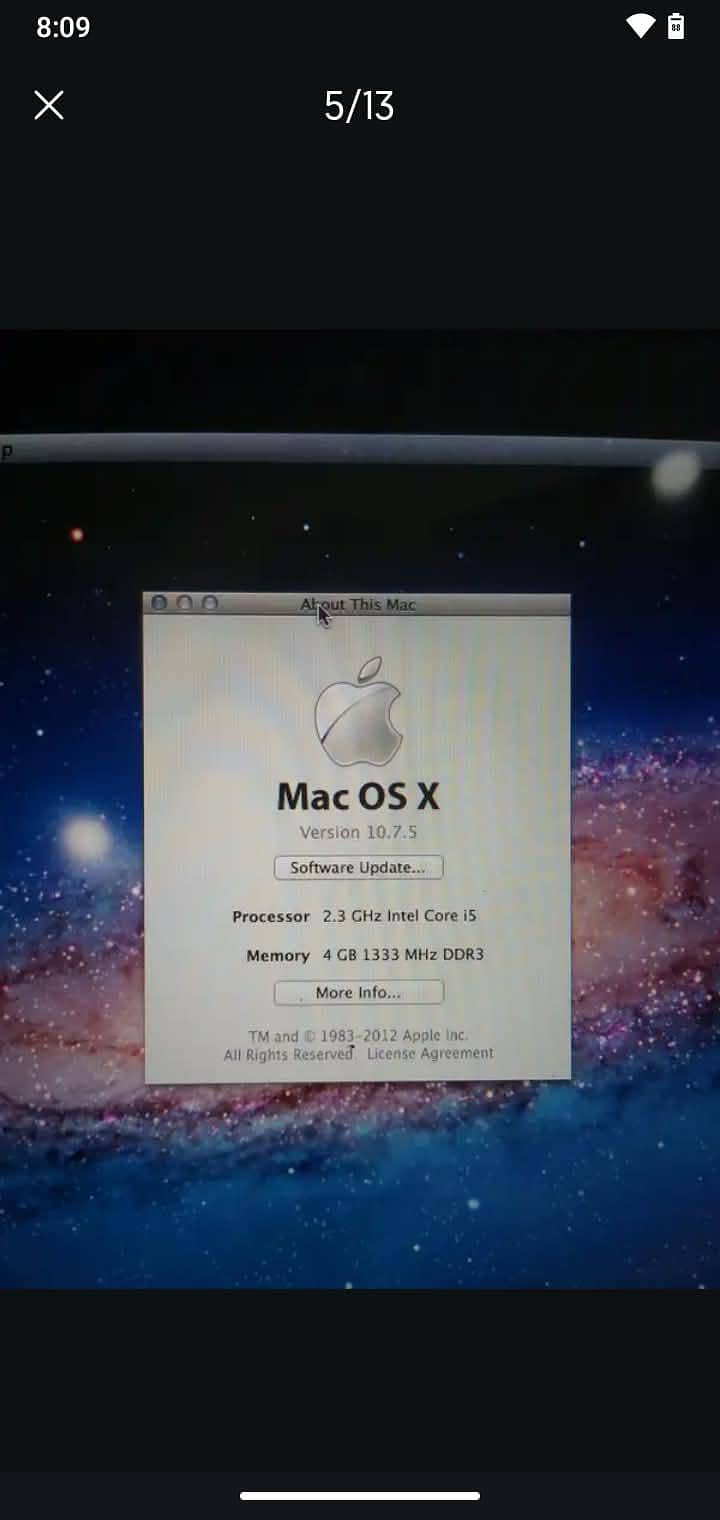
Task: Tap the 8:09 clock
Action: pyautogui.click(x=63, y=27)
